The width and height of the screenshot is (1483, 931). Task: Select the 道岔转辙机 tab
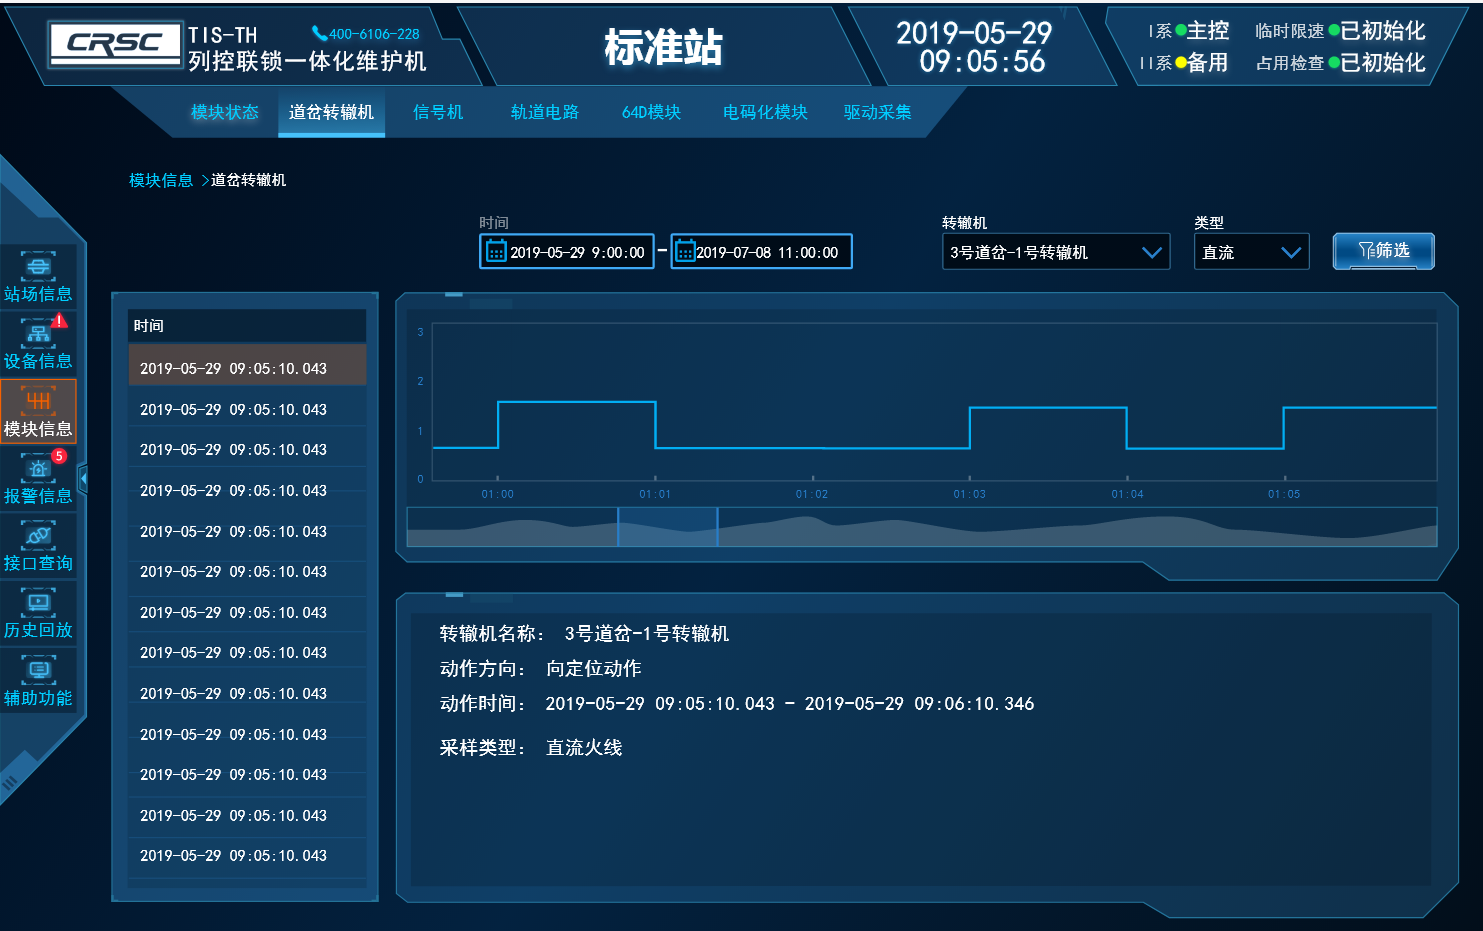(x=331, y=112)
